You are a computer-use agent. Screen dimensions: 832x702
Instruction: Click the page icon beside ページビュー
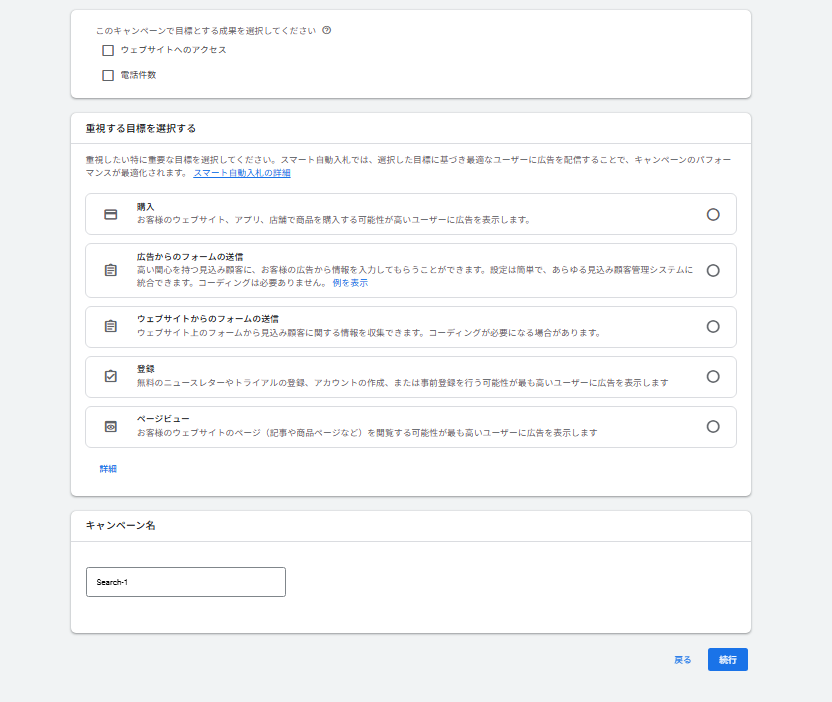pos(110,426)
